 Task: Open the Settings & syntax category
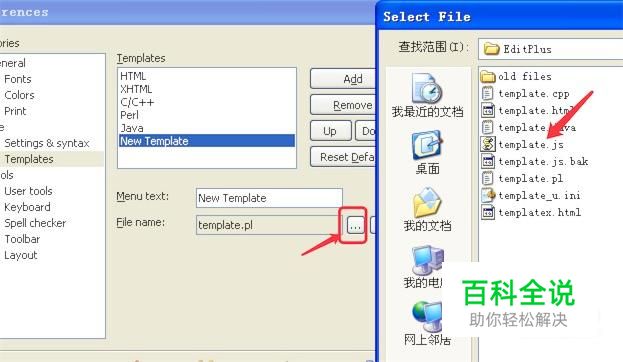(x=47, y=143)
